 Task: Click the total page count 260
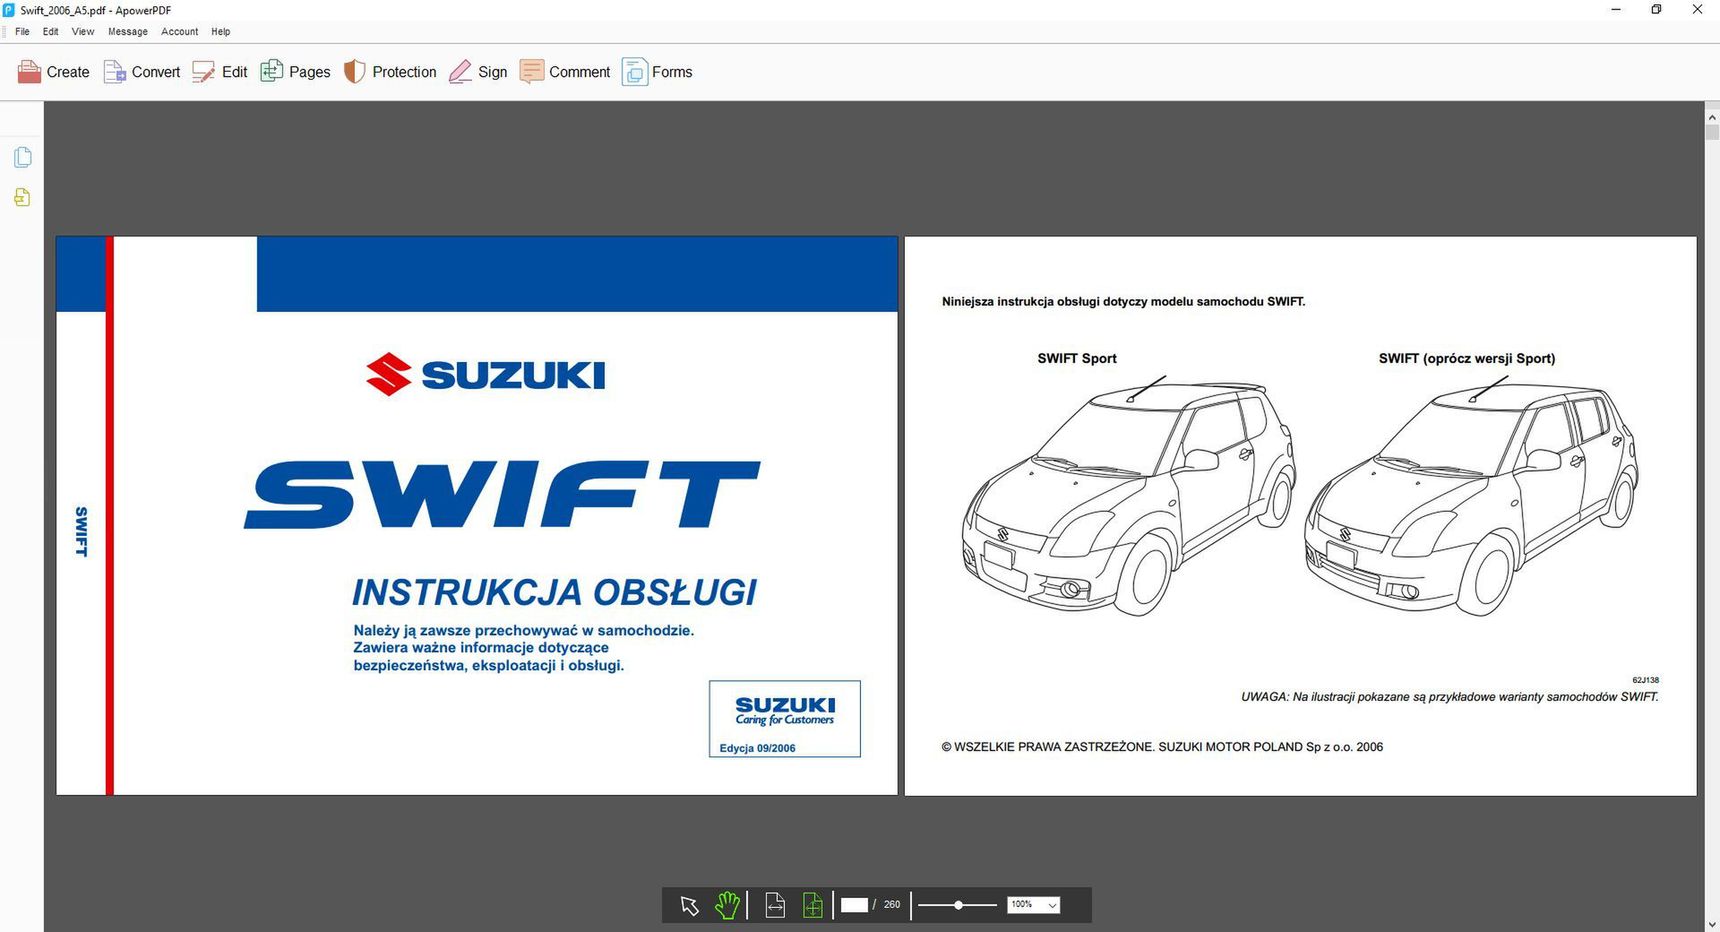coord(892,905)
